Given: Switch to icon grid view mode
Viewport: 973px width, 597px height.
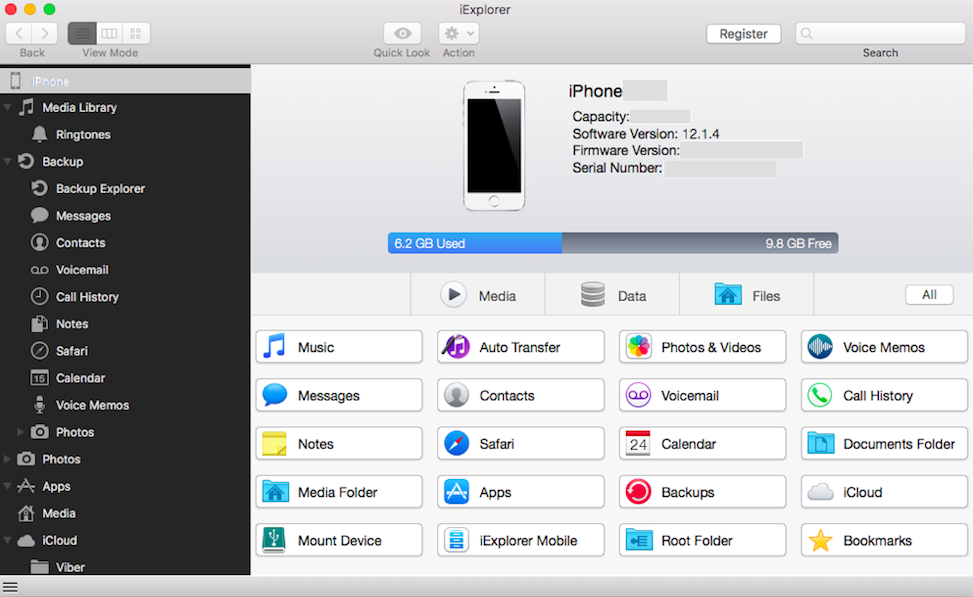Looking at the screenshot, I should pyautogui.click(x=136, y=34).
